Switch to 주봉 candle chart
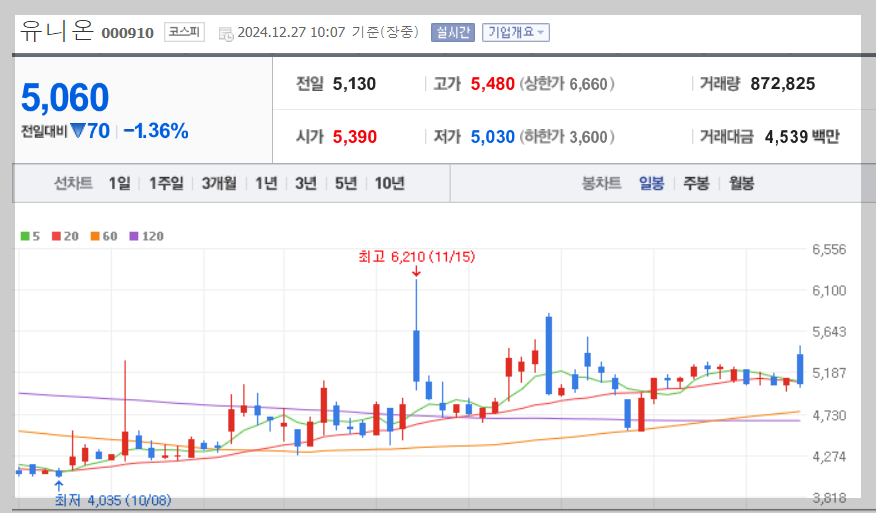Image resolution: width=876 pixels, height=513 pixels. click(696, 183)
